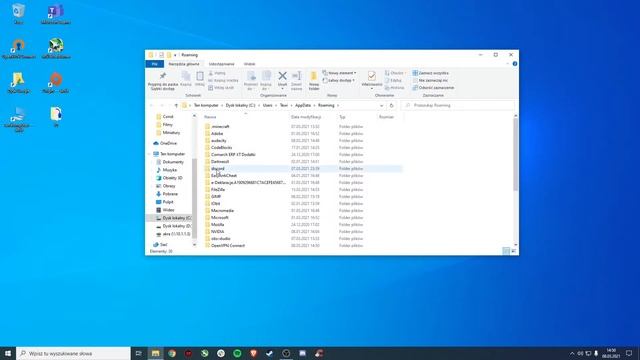640x360 pixels.
Task: Click the Zmień nazwę rename icon
Action: pos(296,76)
